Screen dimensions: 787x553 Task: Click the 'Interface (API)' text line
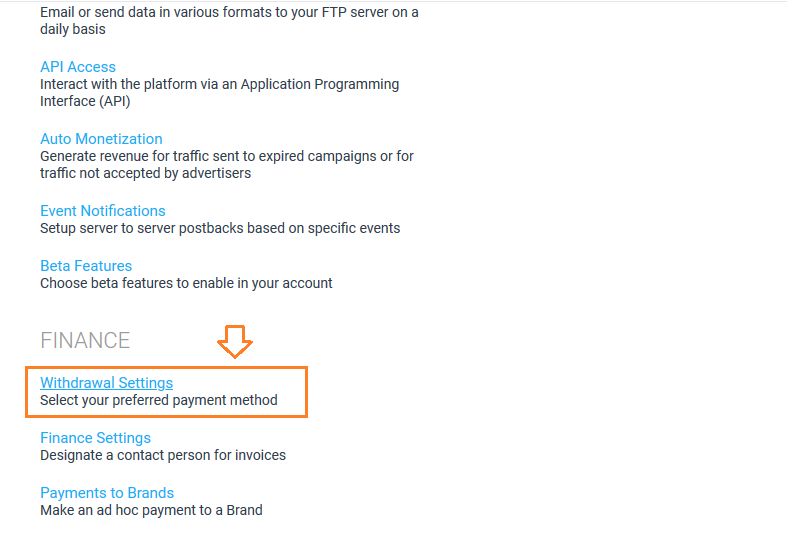(85, 101)
